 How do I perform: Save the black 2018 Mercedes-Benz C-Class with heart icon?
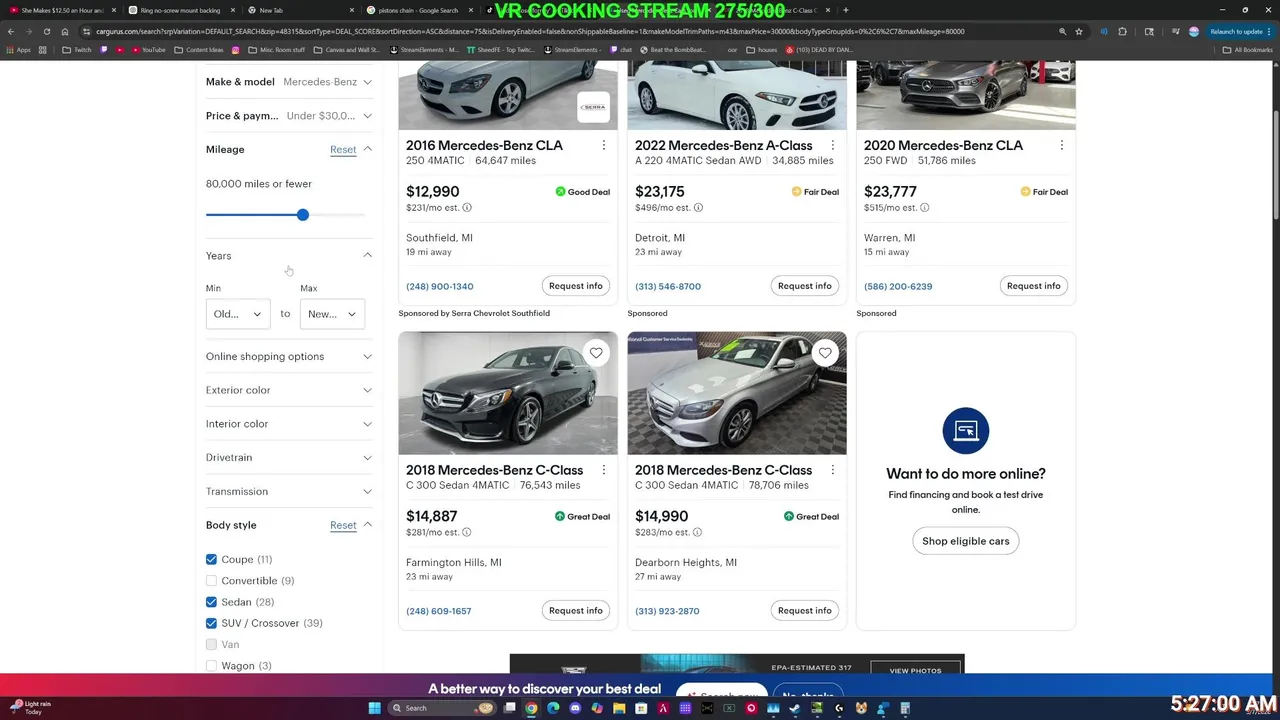(x=596, y=353)
